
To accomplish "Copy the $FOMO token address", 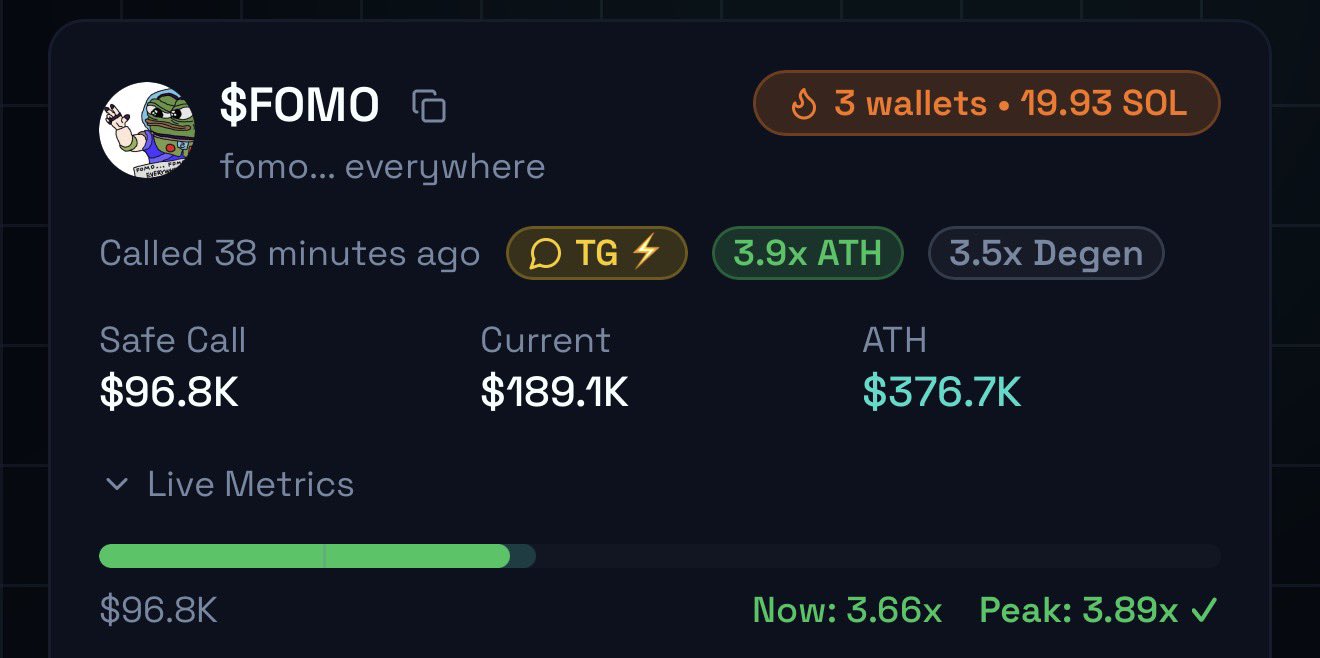I will (429, 105).
